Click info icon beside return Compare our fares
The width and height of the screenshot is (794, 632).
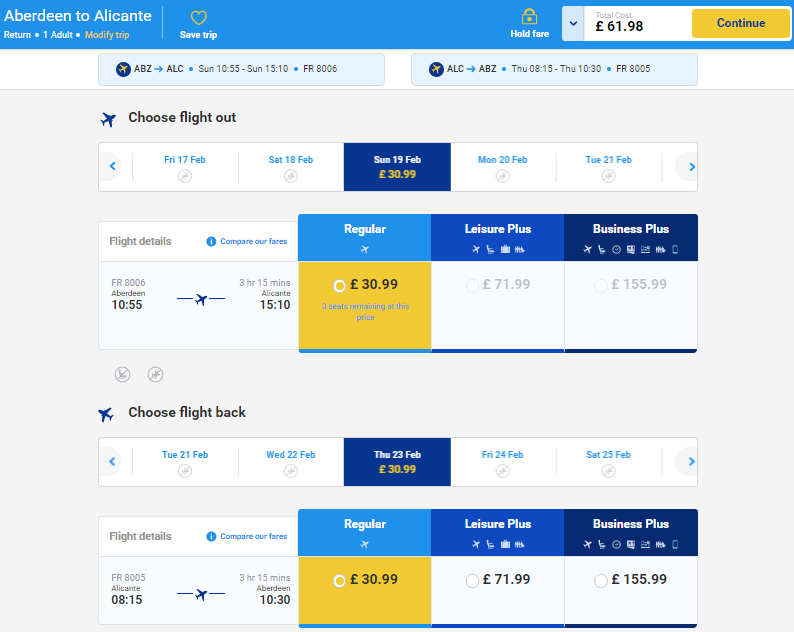[x=211, y=536]
